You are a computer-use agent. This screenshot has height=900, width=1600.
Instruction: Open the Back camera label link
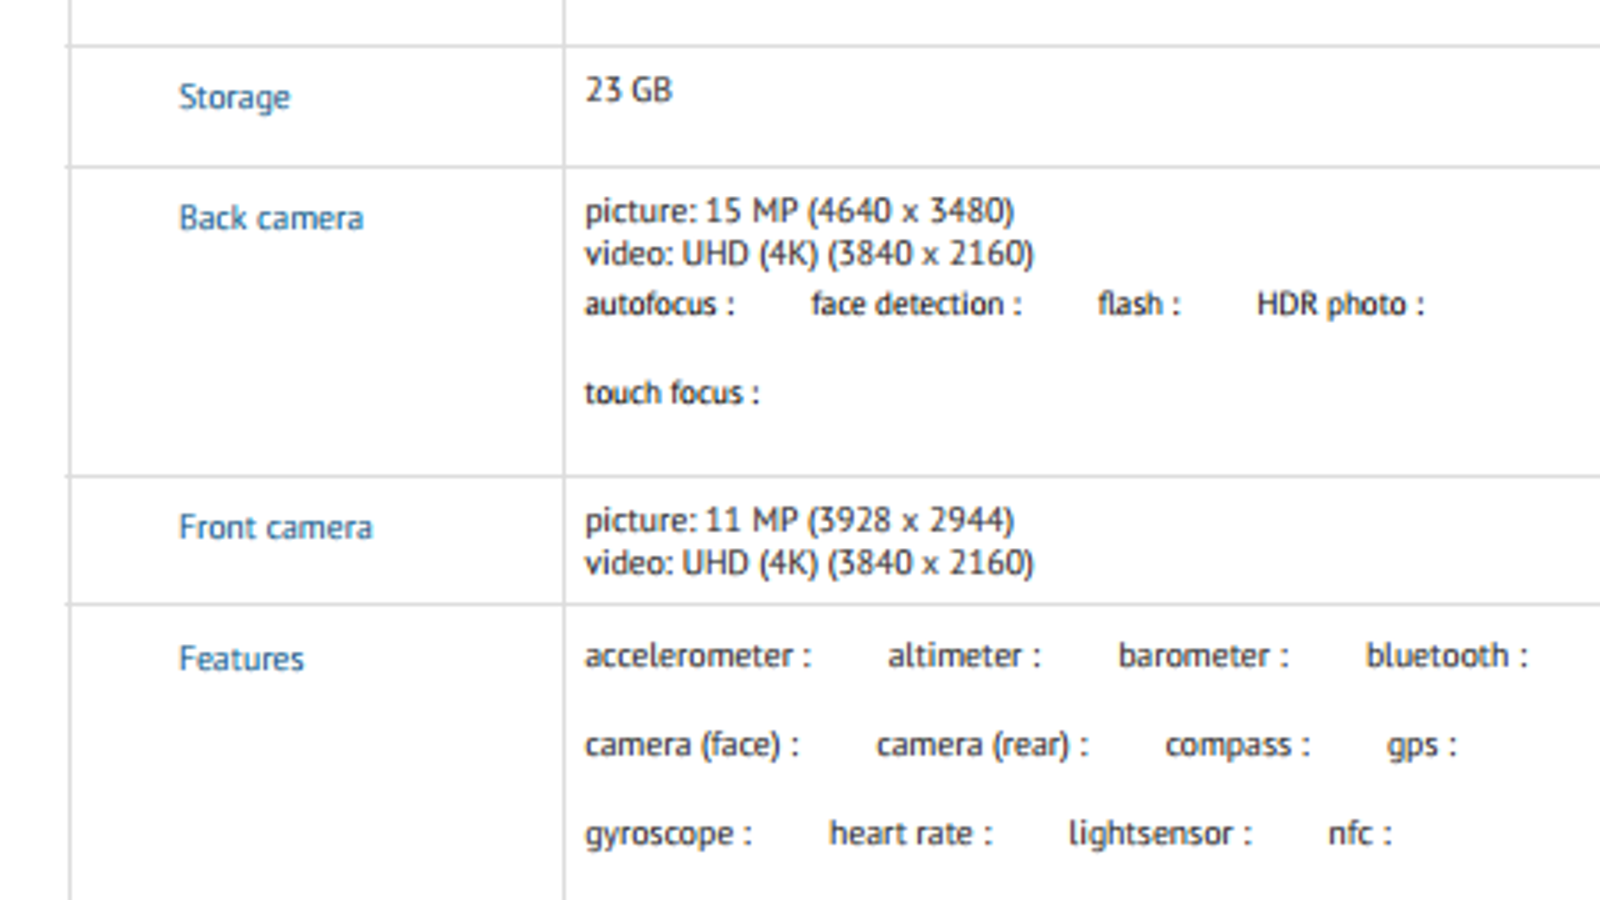click(270, 218)
